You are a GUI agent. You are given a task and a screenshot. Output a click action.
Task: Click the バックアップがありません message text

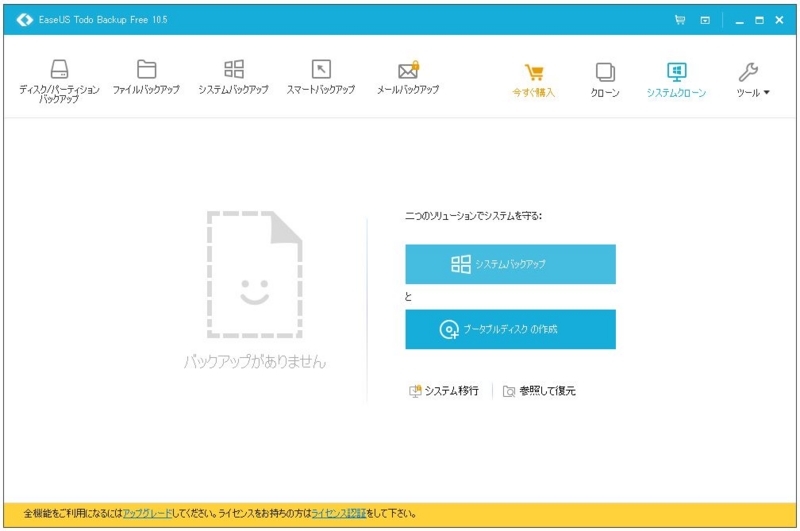click(255, 362)
